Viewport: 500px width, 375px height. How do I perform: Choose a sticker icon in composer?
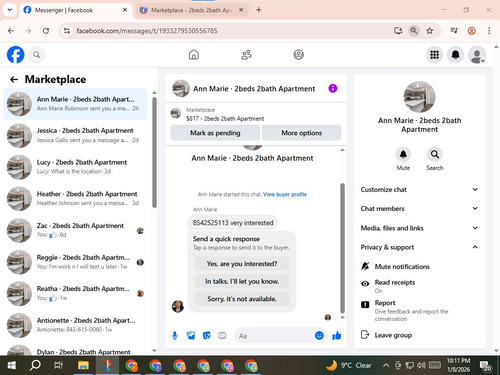click(x=207, y=336)
